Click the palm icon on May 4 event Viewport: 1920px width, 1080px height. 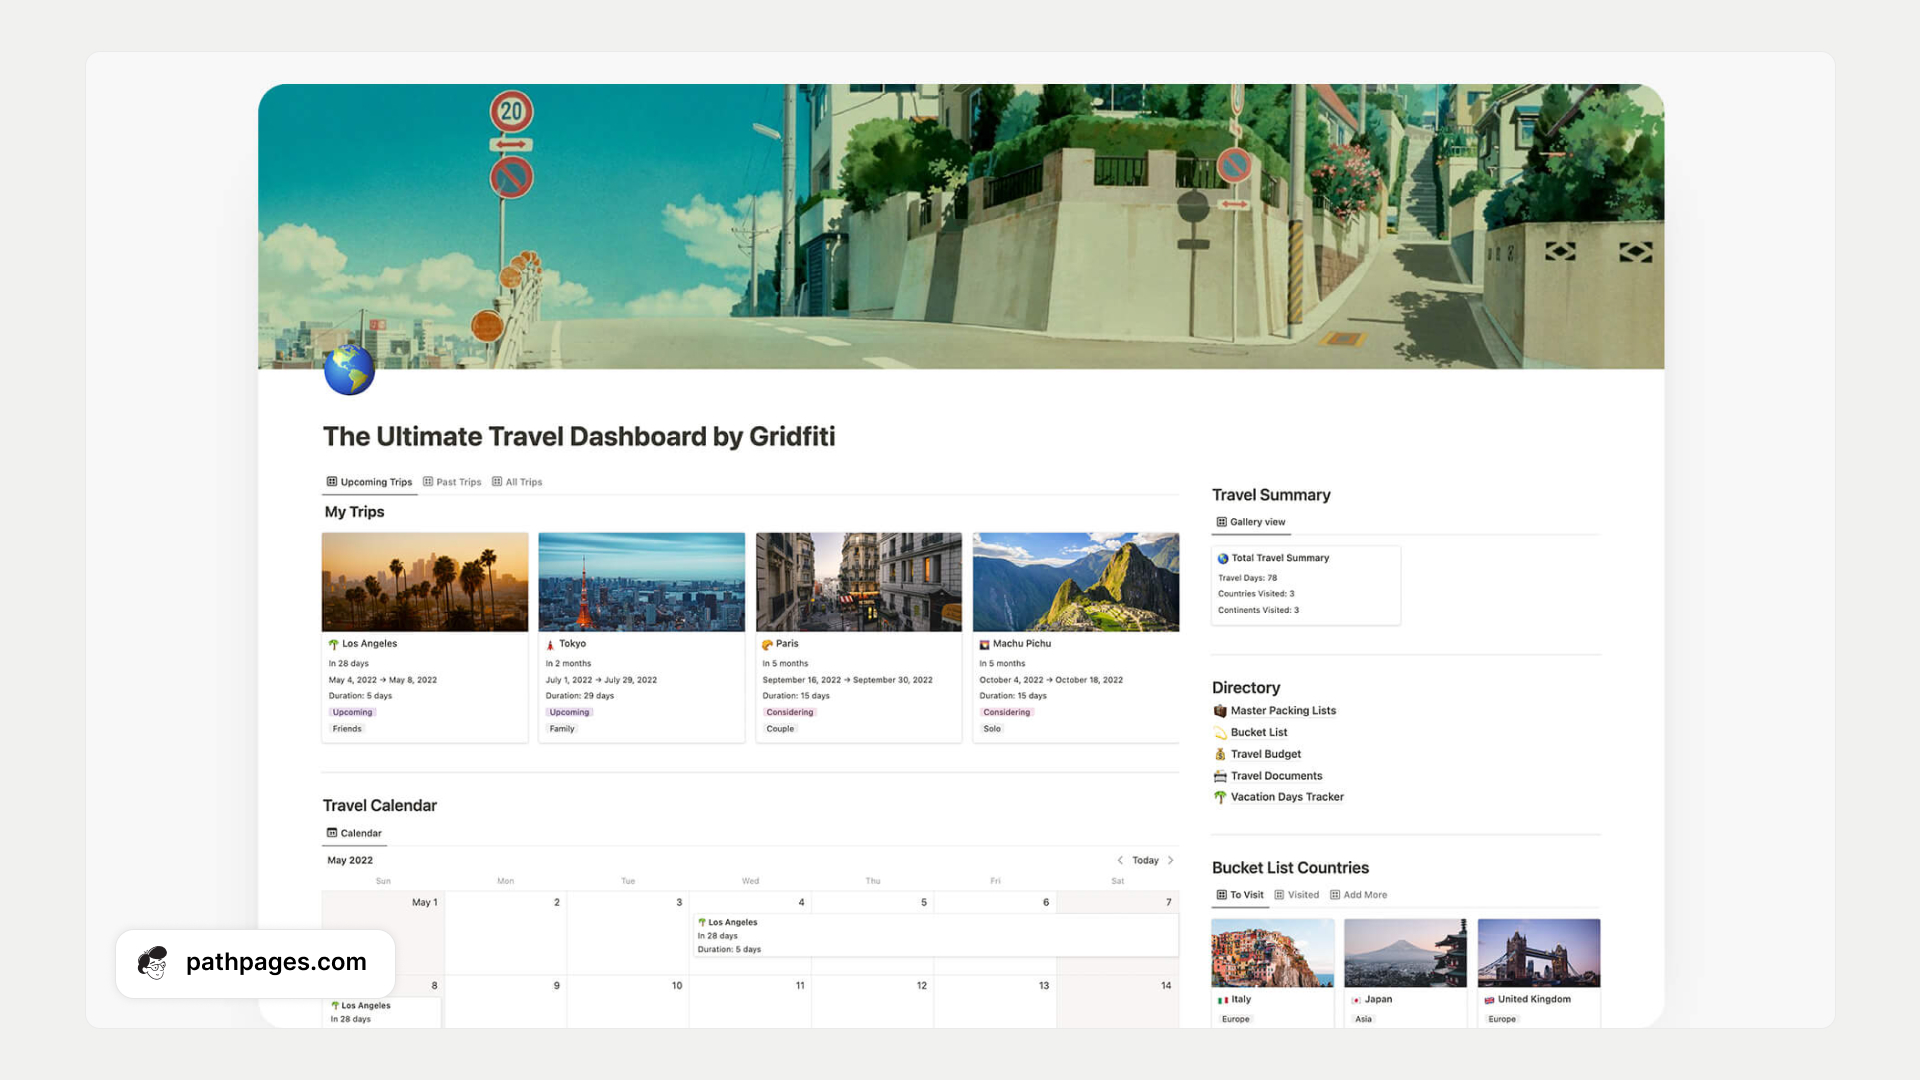pyautogui.click(x=702, y=922)
